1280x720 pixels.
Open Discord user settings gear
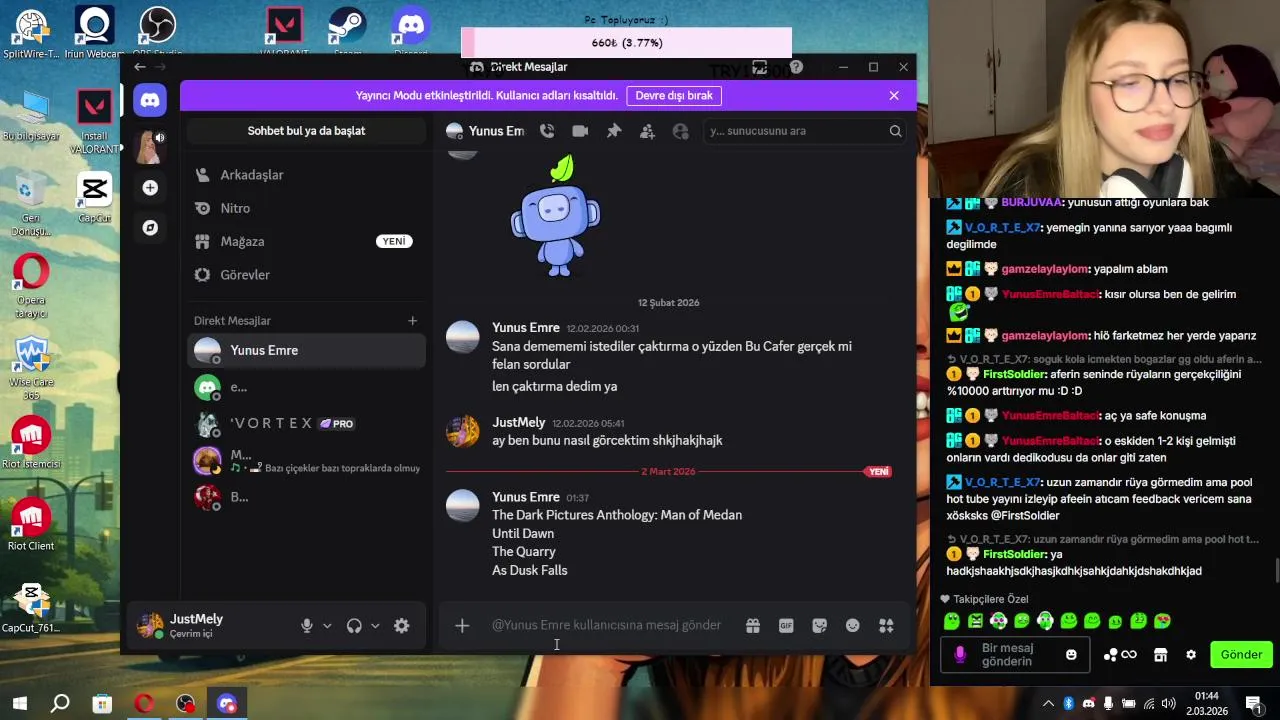pyautogui.click(x=401, y=626)
